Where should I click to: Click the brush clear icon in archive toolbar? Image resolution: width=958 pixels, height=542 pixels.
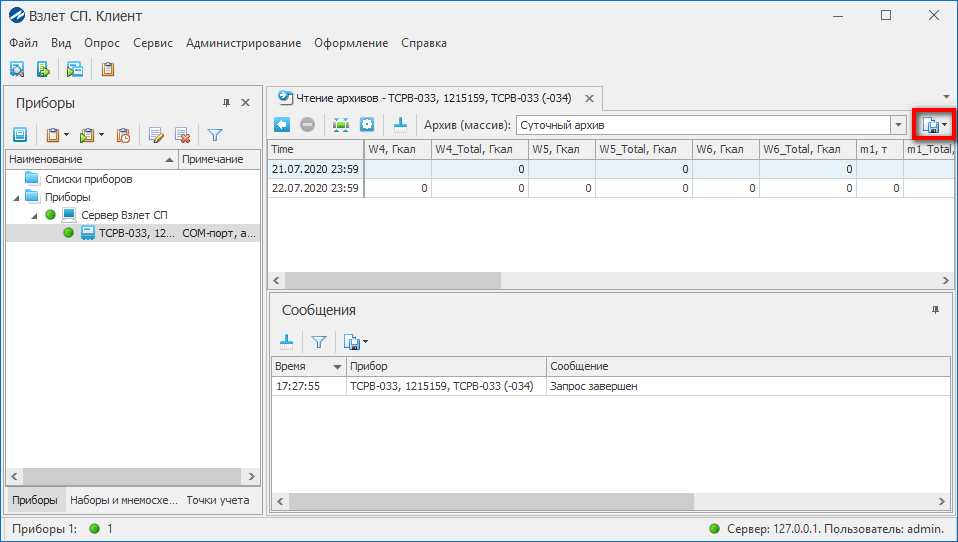[x=400, y=125]
